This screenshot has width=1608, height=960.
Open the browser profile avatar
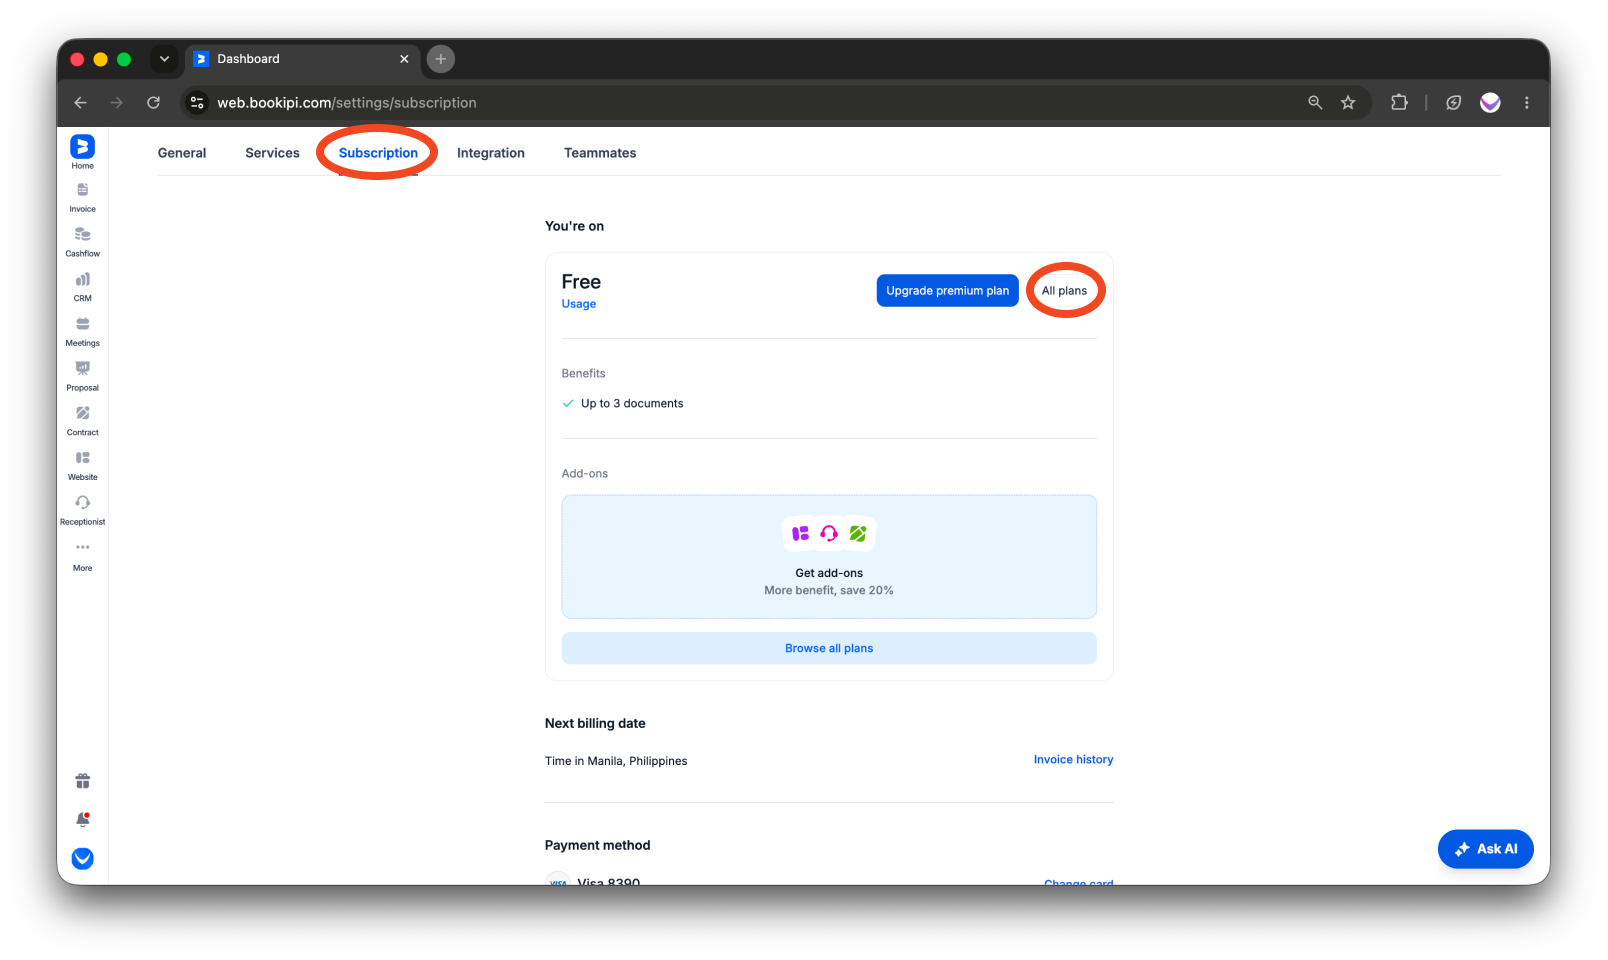1490,102
